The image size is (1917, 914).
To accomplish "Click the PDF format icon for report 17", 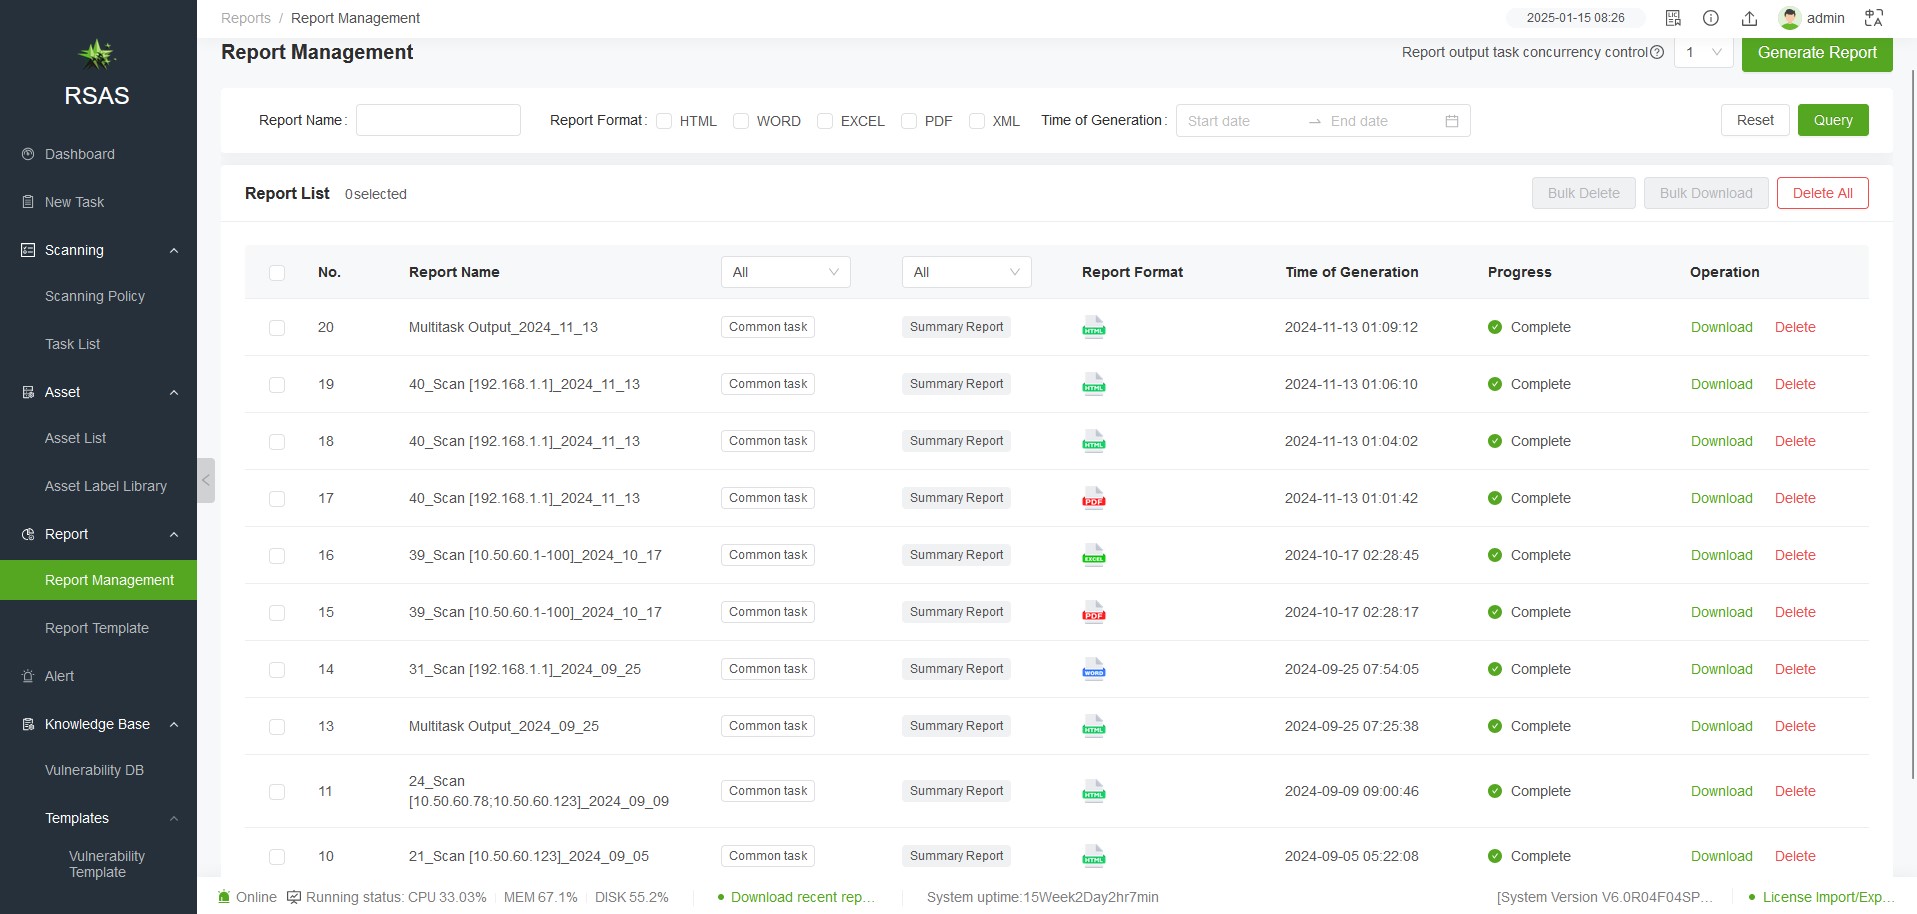I will tap(1094, 498).
